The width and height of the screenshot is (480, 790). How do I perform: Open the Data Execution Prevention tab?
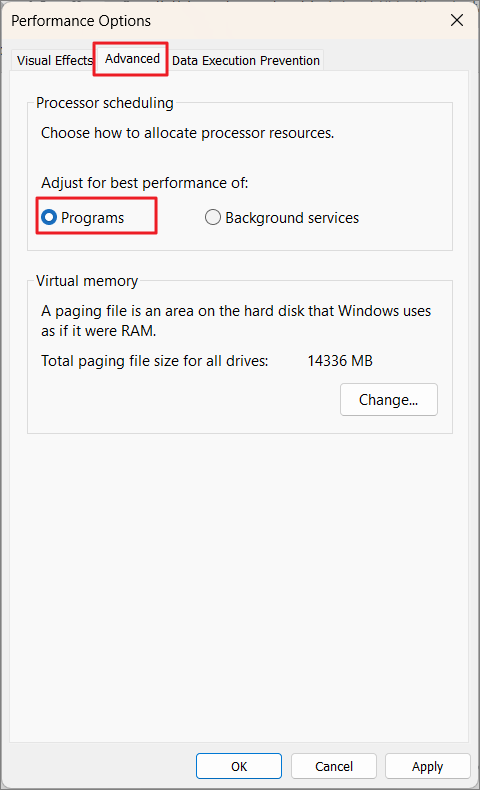click(246, 60)
